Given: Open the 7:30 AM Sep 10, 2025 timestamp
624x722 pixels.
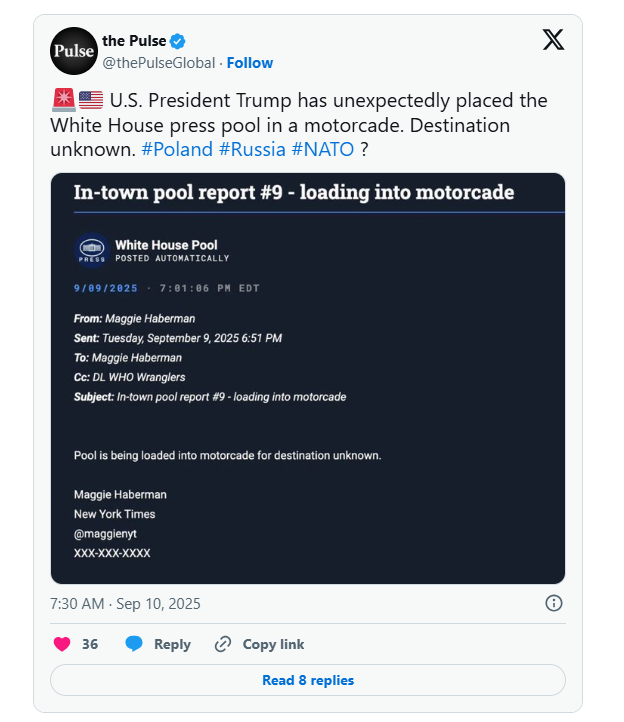Looking at the screenshot, I should click(125, 603).
